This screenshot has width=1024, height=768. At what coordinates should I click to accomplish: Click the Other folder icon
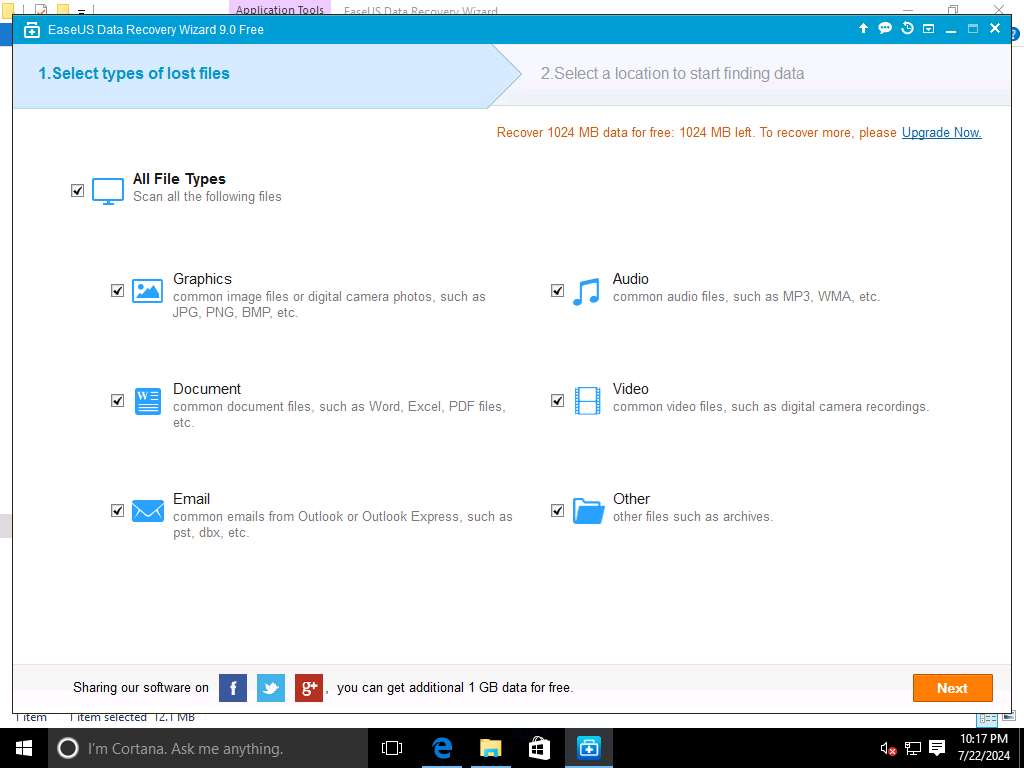[588, 511]
